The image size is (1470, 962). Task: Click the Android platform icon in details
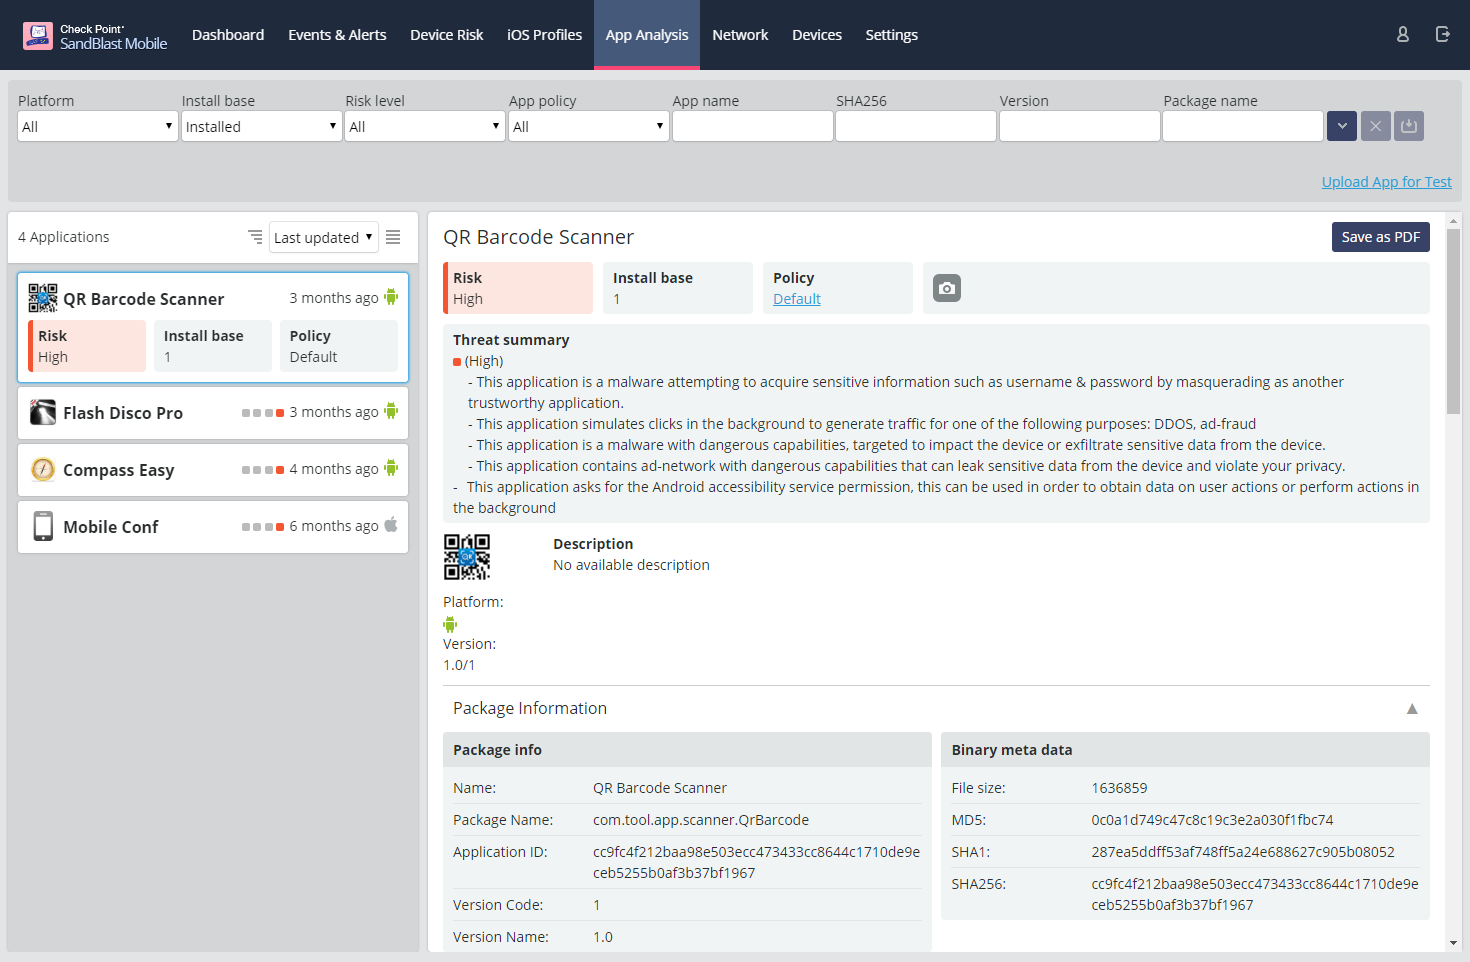pyautogui.click(x=450, y=624)
